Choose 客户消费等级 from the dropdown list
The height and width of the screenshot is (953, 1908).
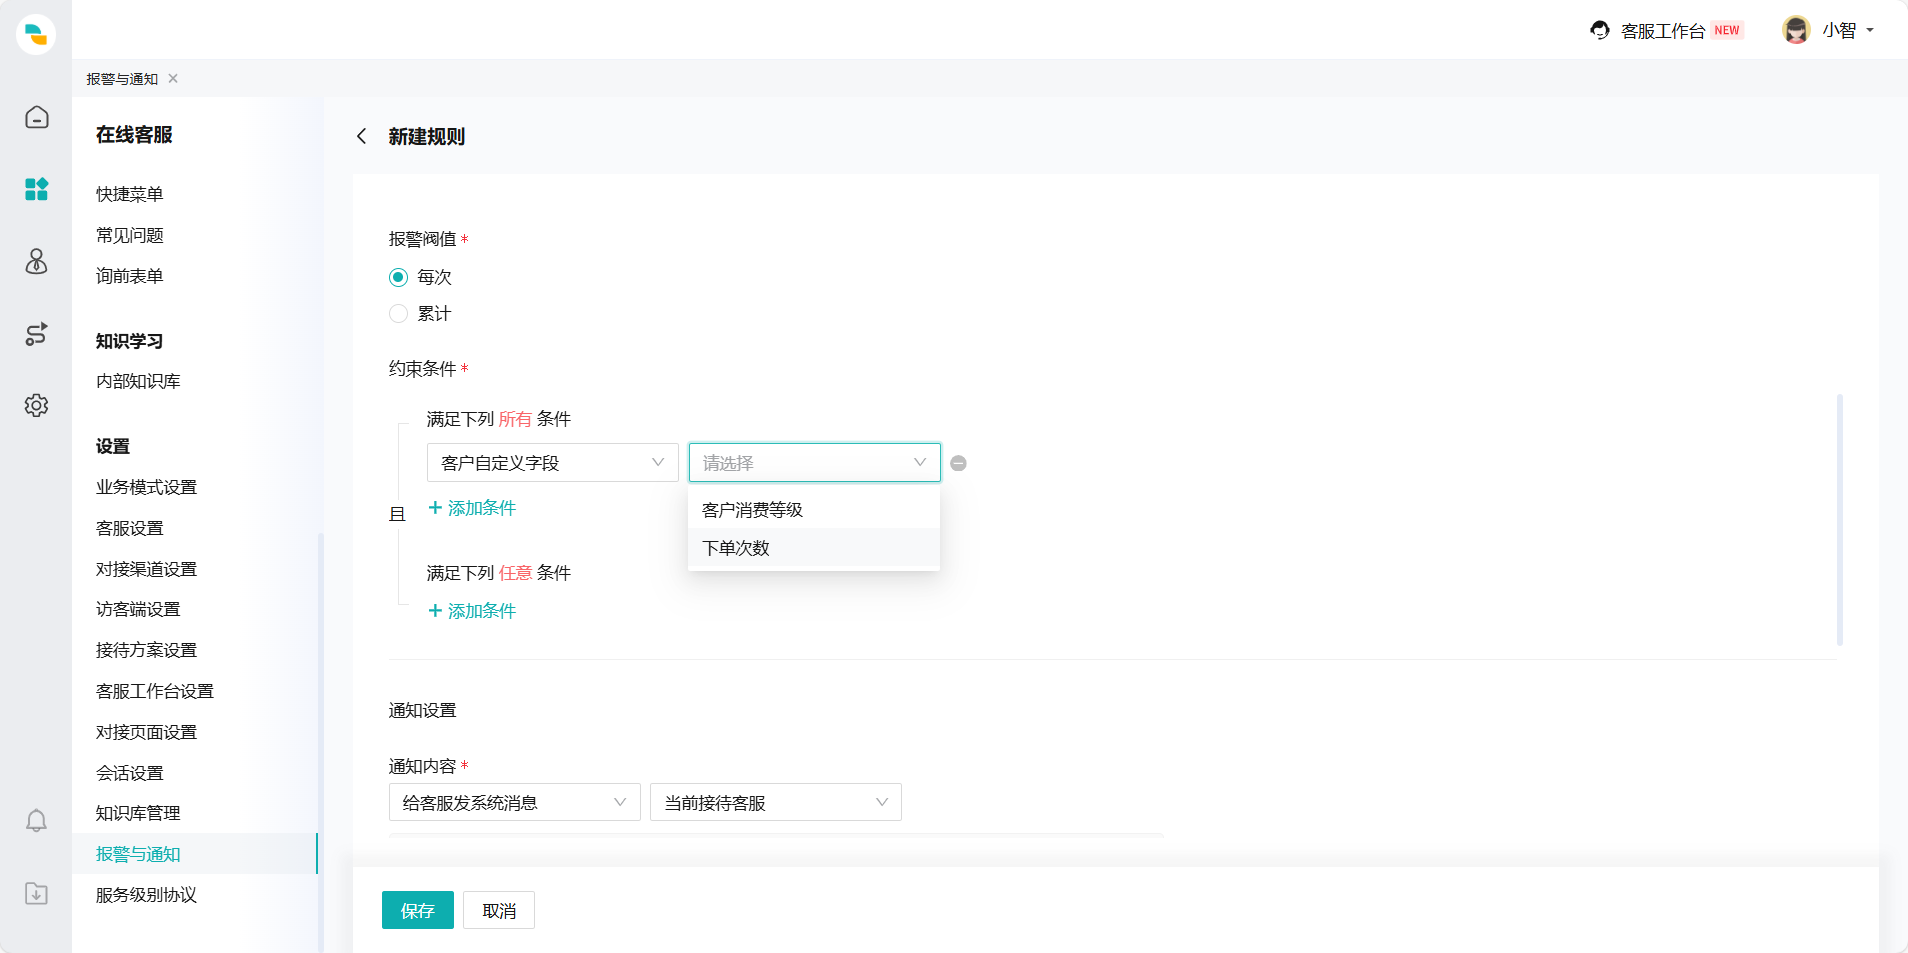752,510
